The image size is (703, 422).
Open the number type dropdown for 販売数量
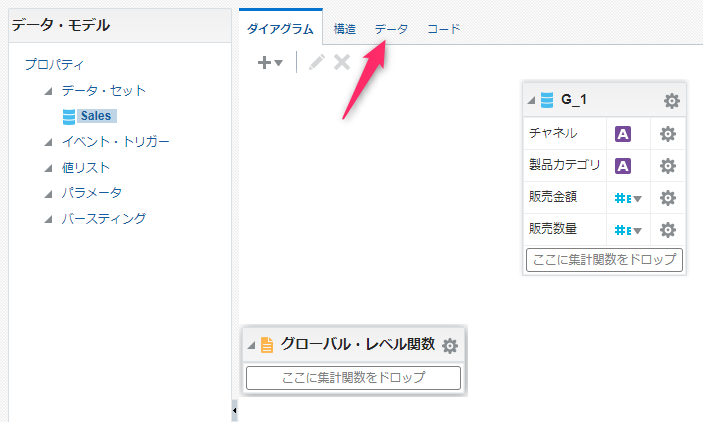coord(628,230)
